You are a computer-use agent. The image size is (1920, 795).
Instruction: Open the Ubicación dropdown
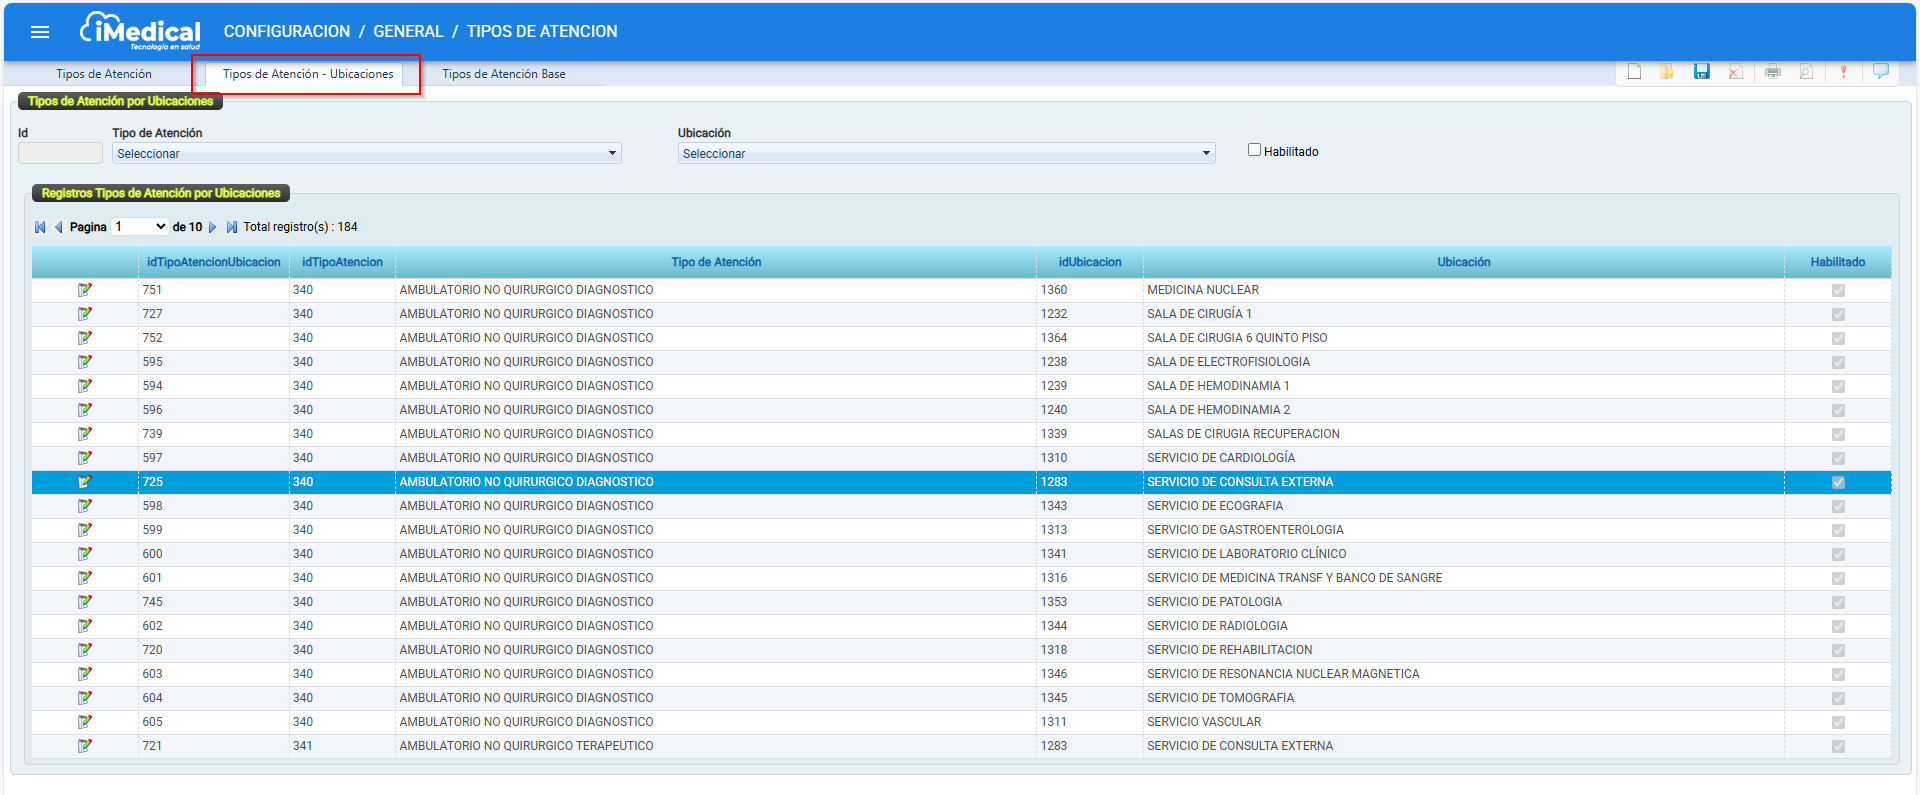(945, 154)
